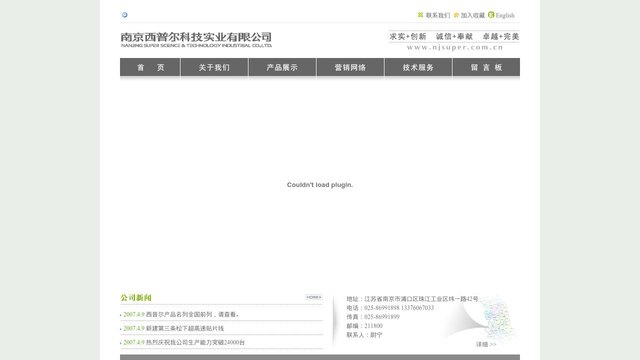Click the address line starting with 地址
Image resolution: width=640 pixels, height=360 pixels.
click(412, 299)
